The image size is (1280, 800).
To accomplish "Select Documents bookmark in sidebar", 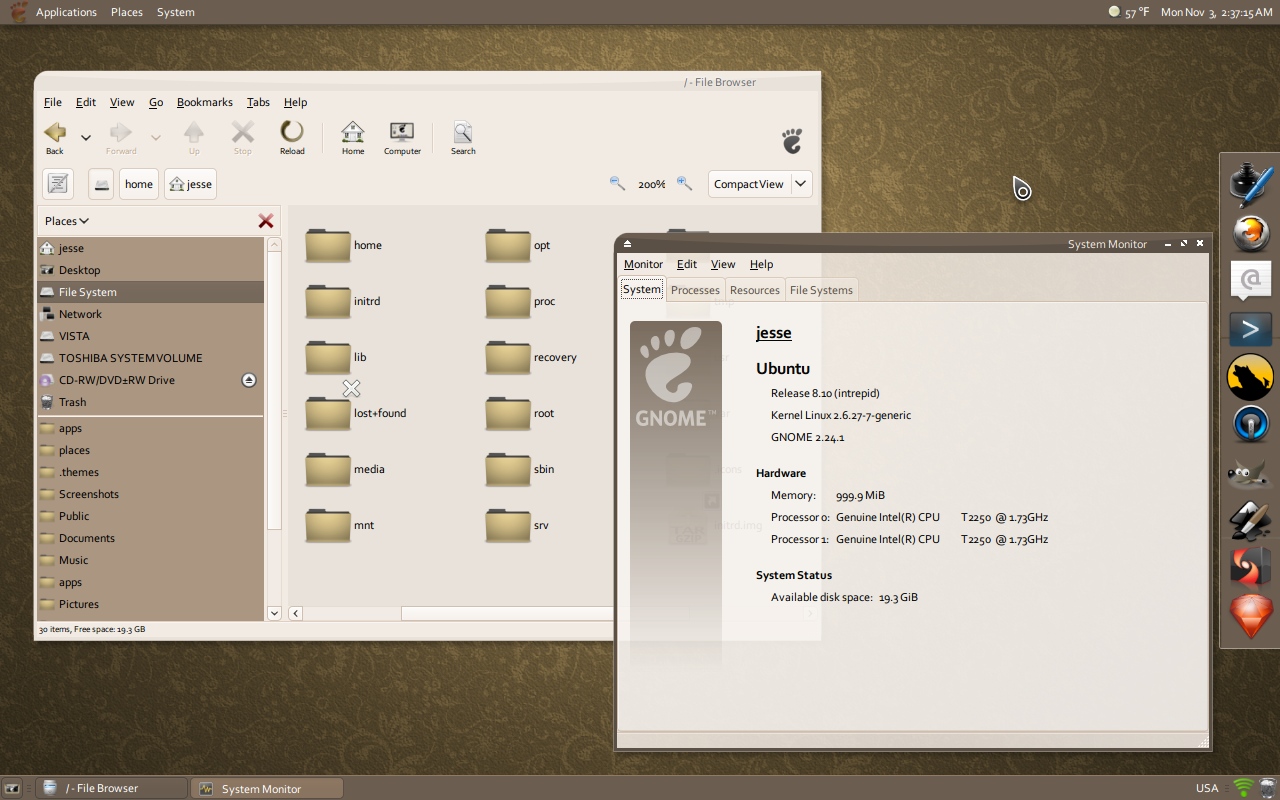I will pos(151,538).
